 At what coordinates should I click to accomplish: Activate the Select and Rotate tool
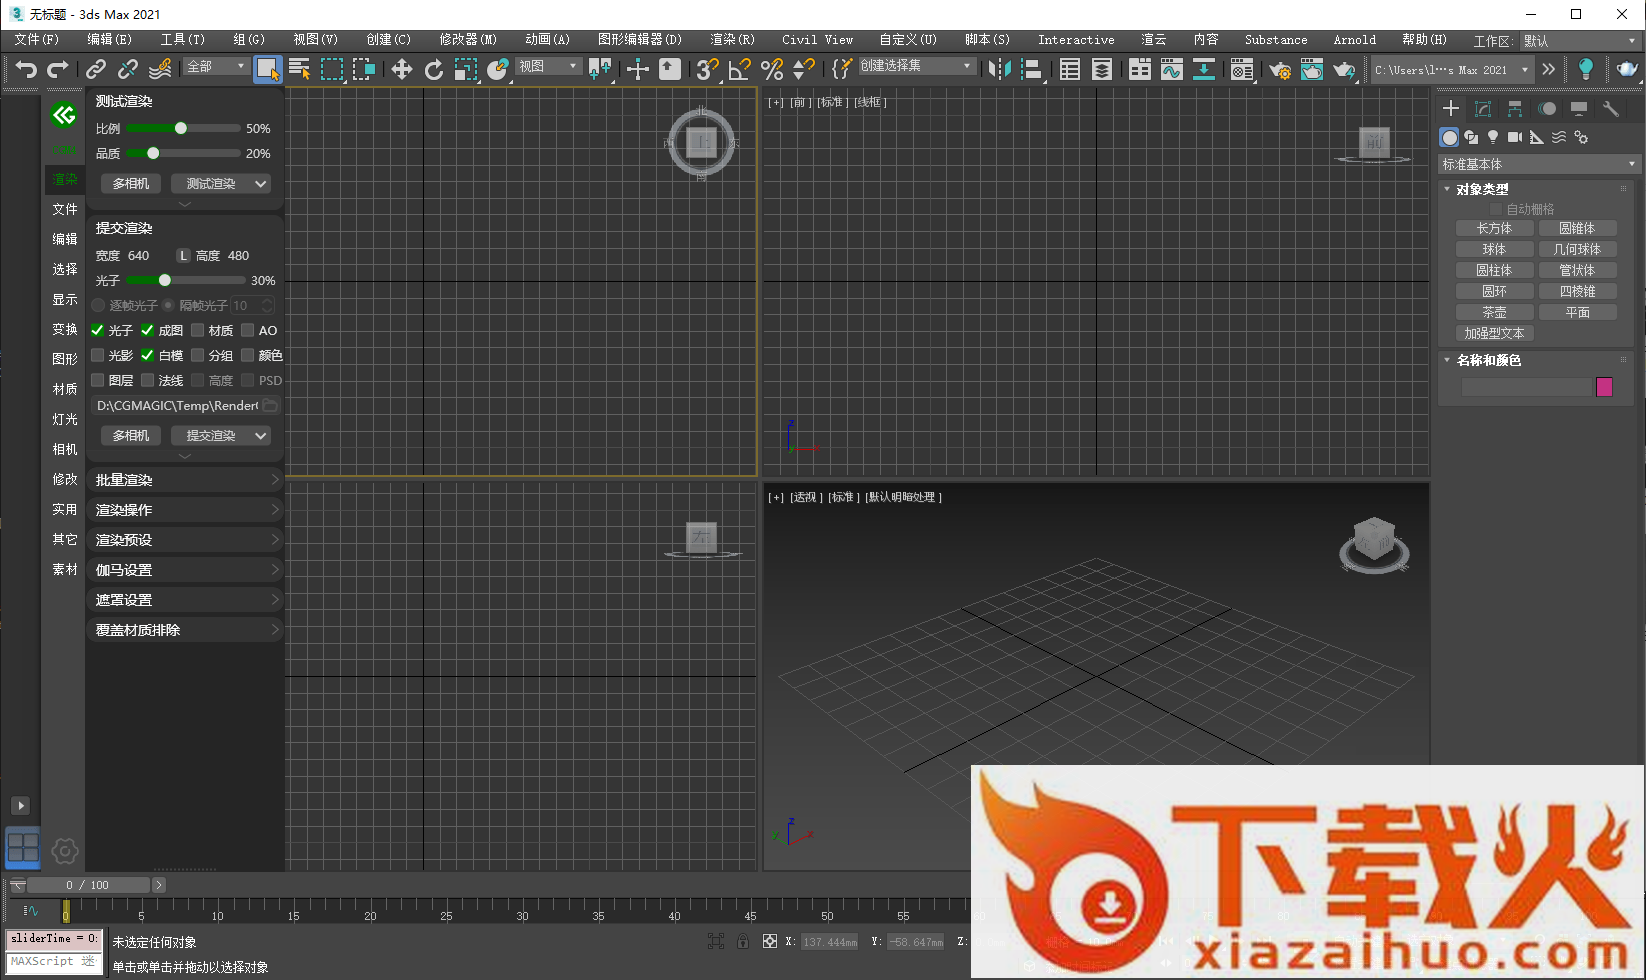[434, 69]
